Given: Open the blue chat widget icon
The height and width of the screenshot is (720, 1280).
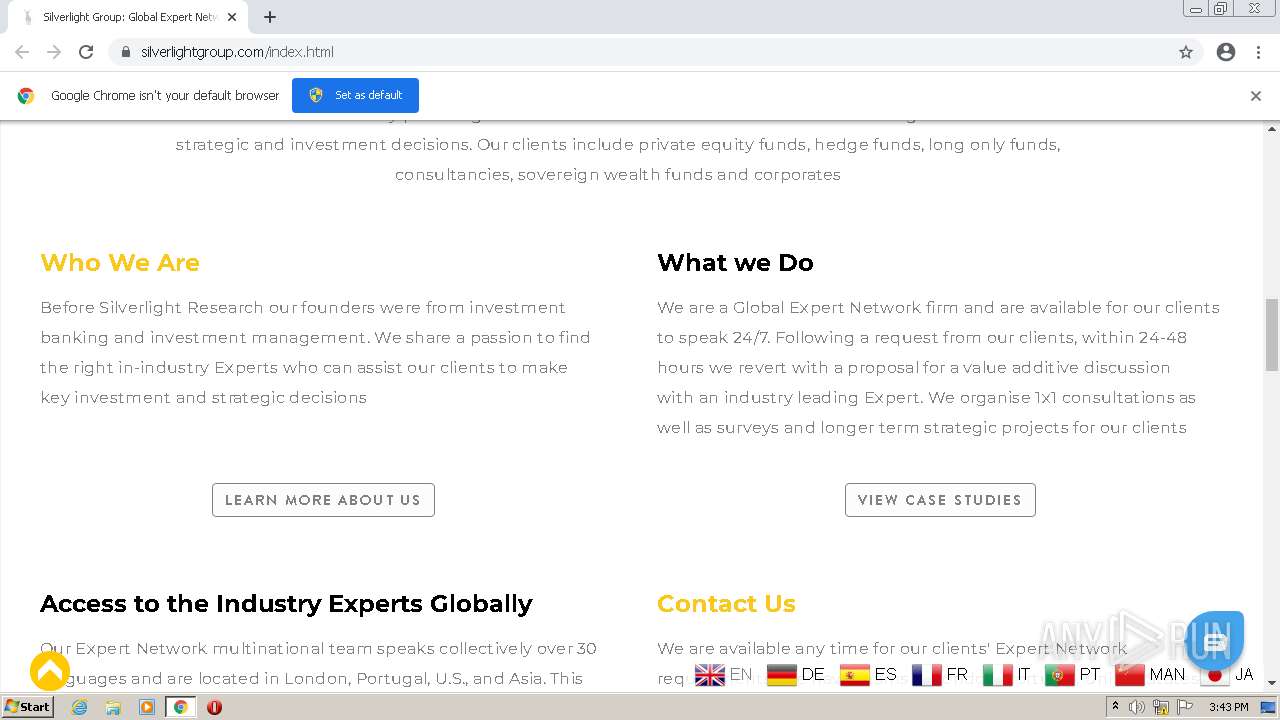Looking at the screenshot, I should (1215, 641).
